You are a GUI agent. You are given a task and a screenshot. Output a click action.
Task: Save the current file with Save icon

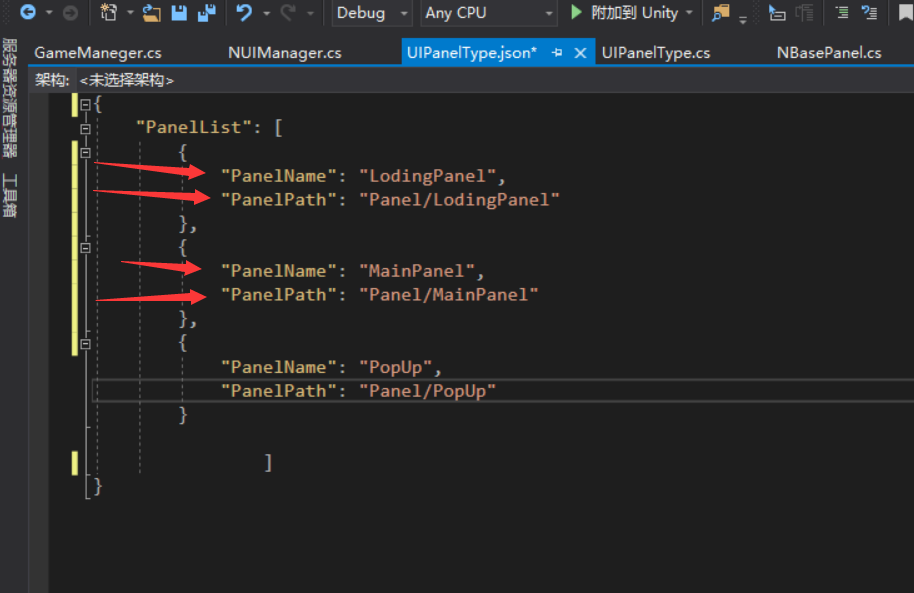pyautogui.click(x=178, y=13)
